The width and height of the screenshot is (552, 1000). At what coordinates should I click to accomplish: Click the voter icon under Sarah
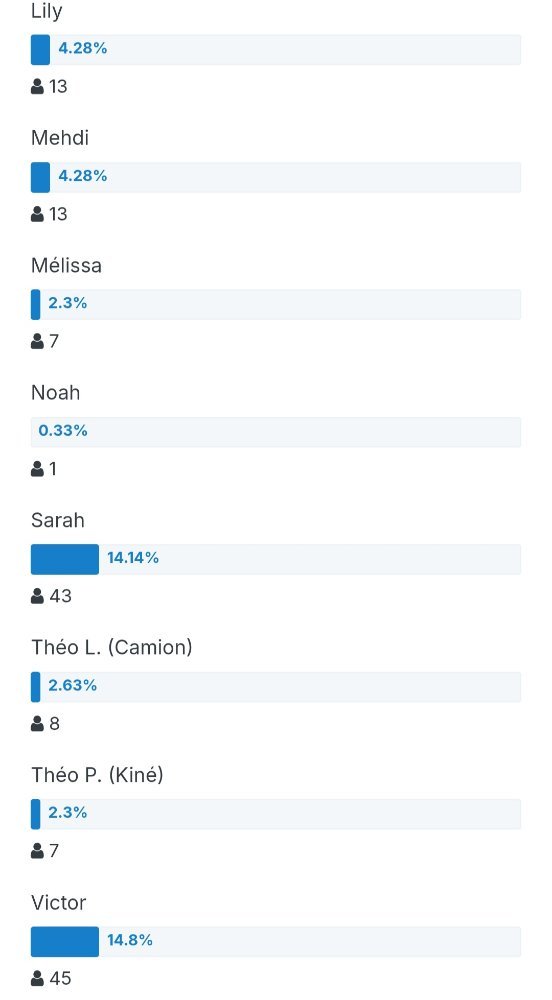pyautogui.click(x=37, y=596)
